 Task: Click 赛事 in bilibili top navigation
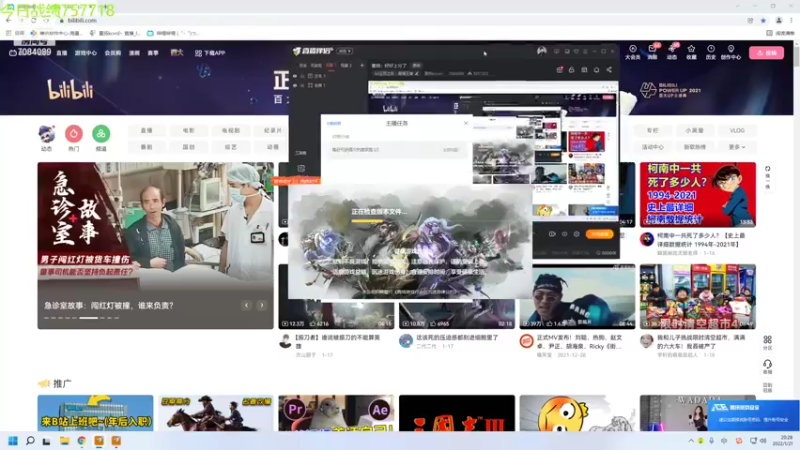153,53
